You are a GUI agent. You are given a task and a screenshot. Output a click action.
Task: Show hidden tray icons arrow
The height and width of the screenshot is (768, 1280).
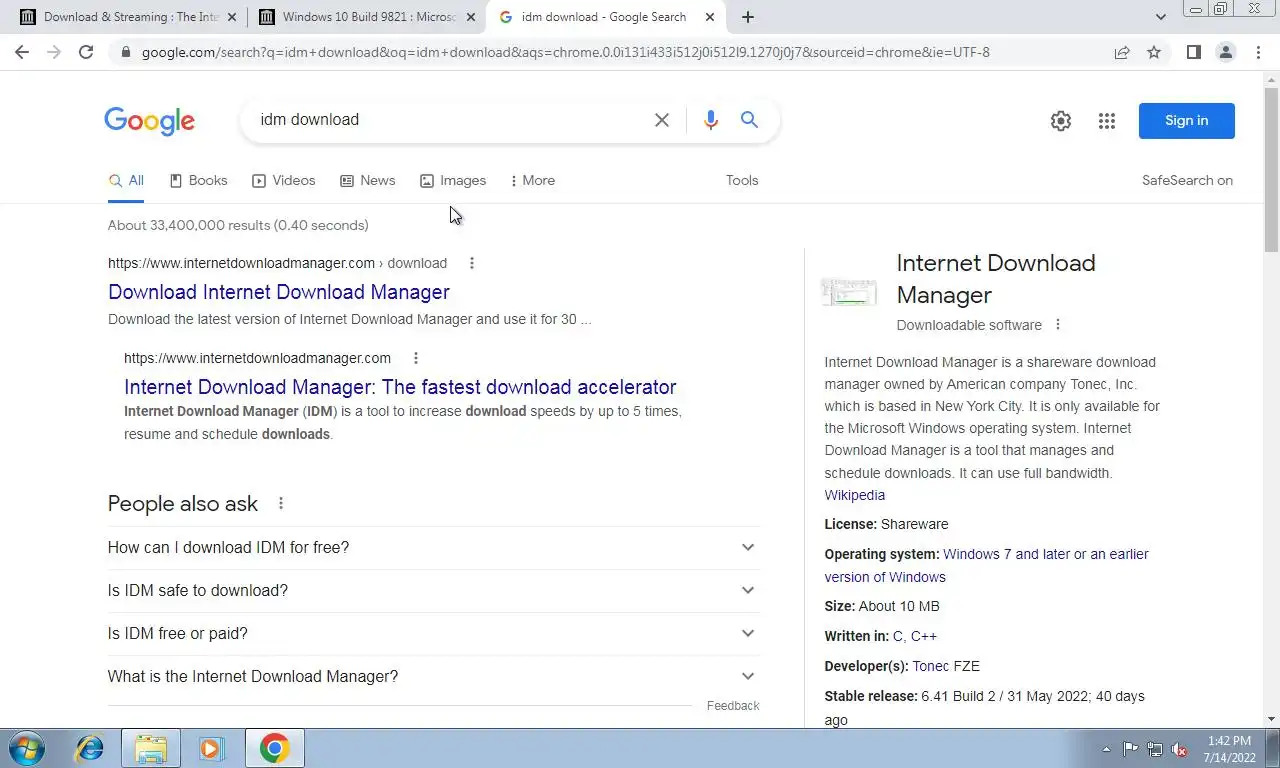tap(1106, 749)
